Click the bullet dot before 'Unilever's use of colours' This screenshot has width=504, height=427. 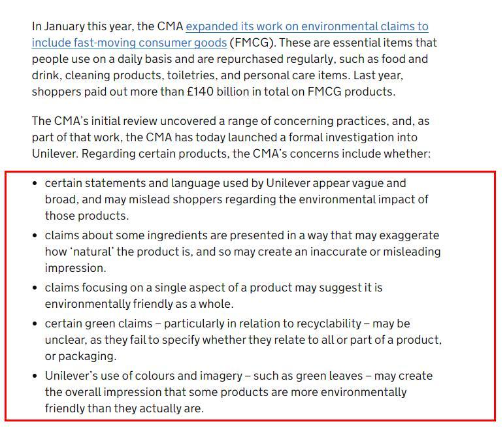(35, 376)
